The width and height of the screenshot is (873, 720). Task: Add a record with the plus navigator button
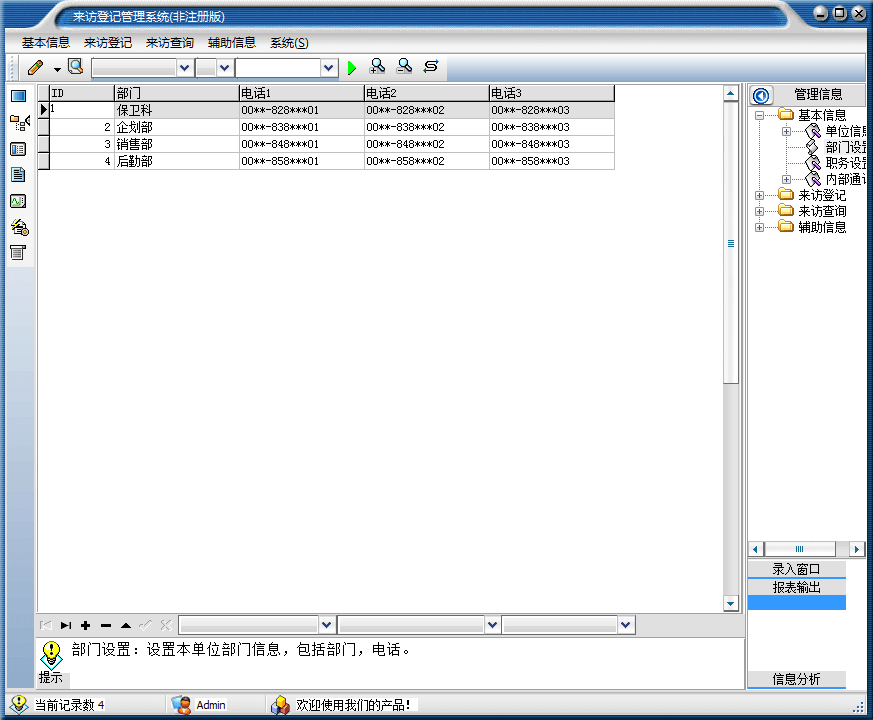pyautogui.click(x=86, y=625)
